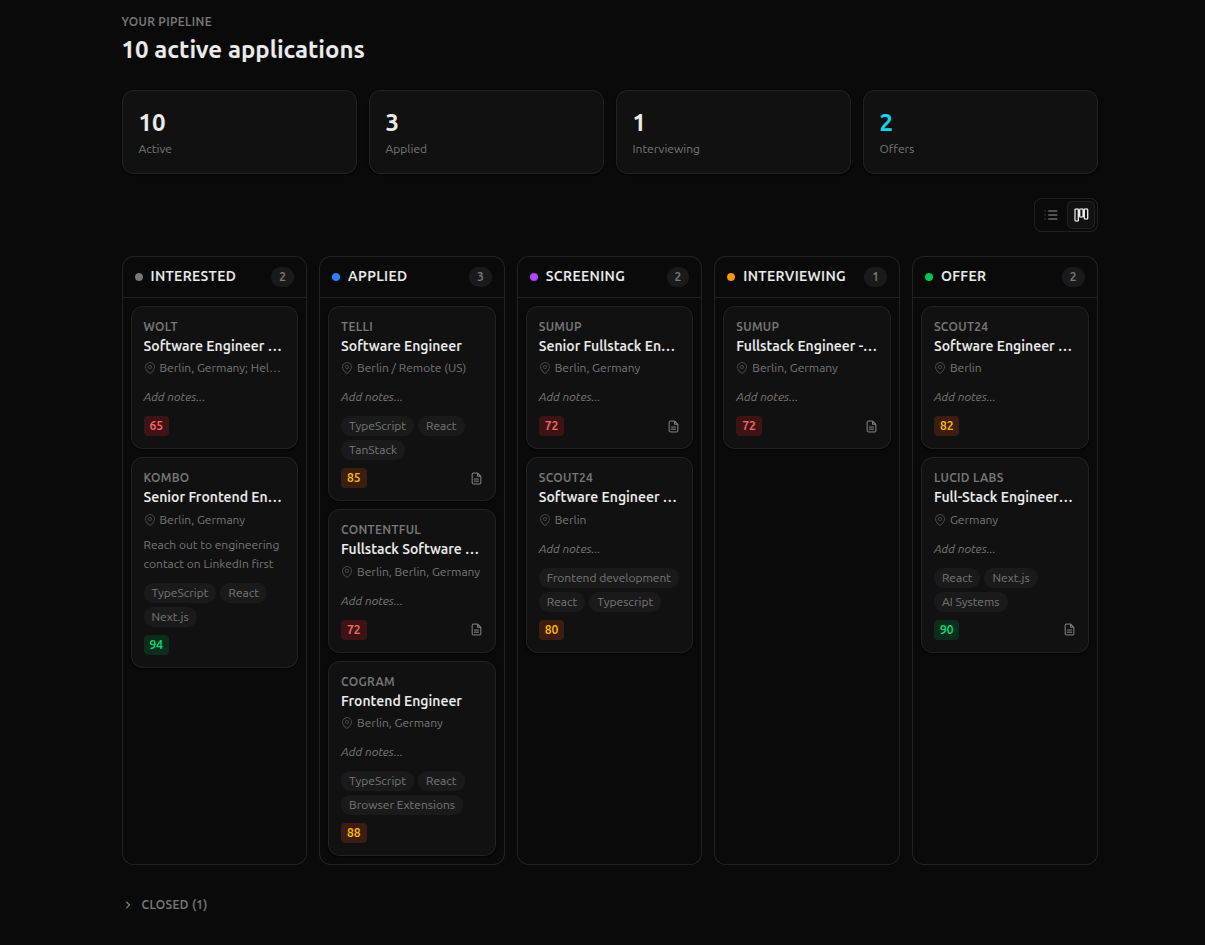
Task: Open the Kombo Senior Frontend card title
Action: (x=212, y=497)
